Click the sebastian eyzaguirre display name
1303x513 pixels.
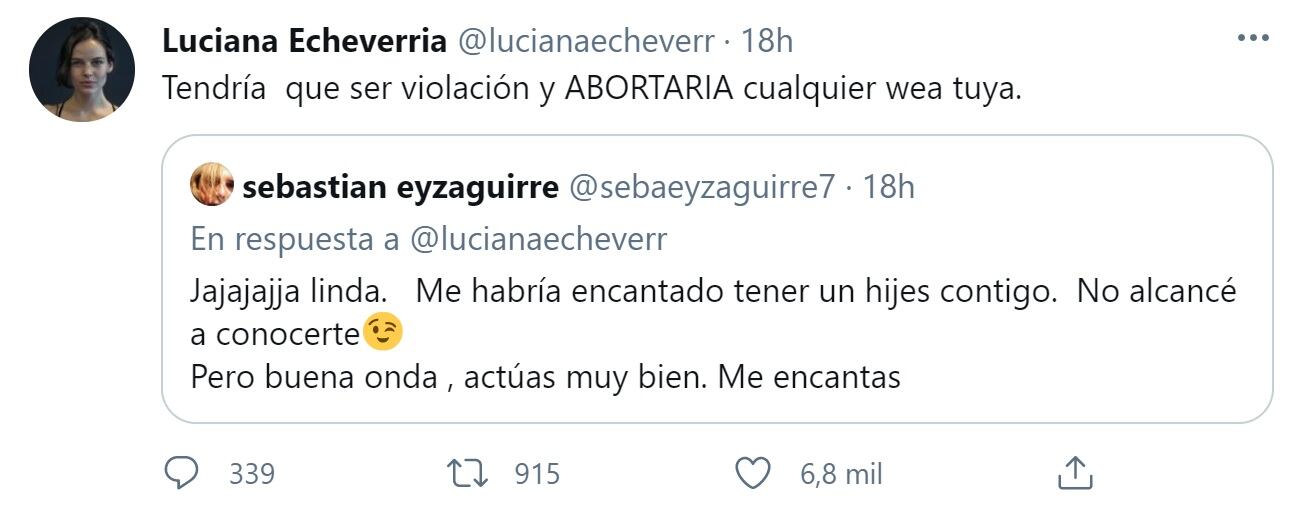[x=400, y=186]
